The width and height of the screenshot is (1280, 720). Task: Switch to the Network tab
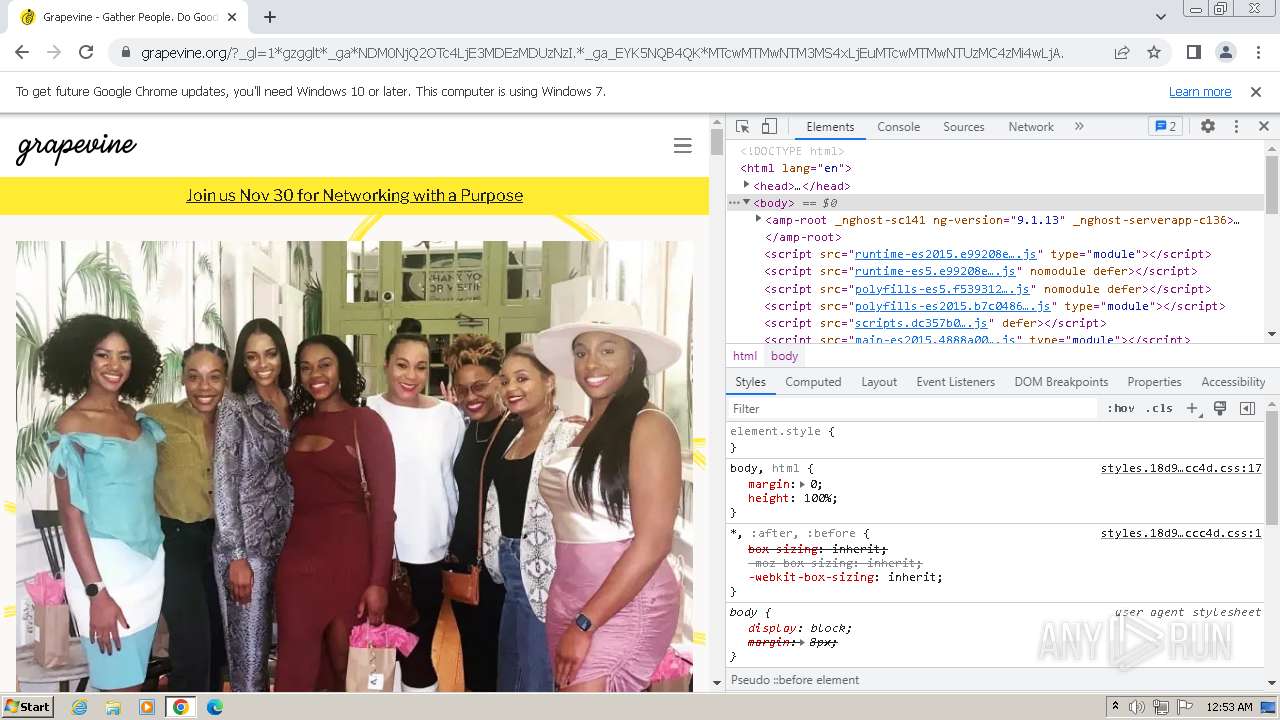click(x=1031, y=127)
